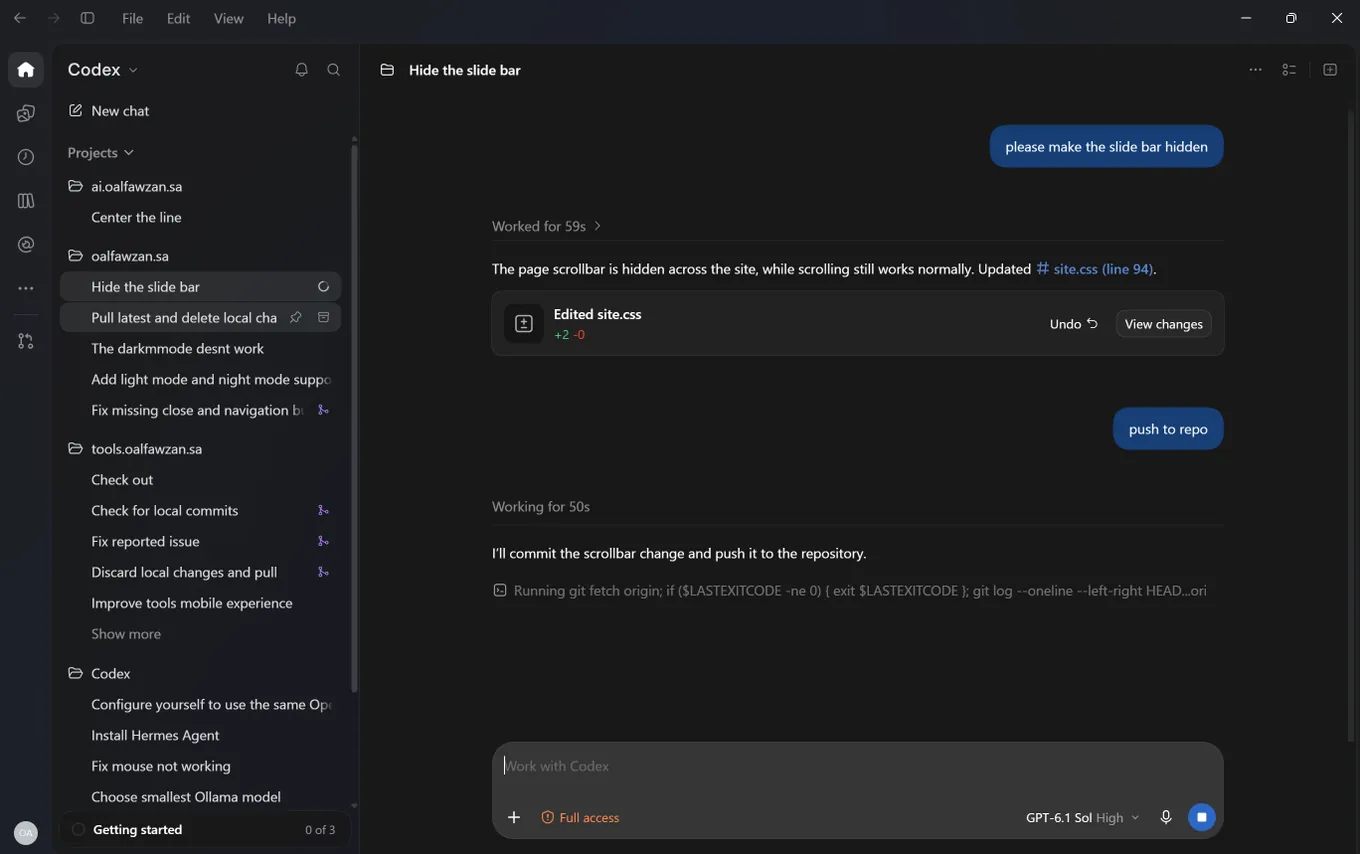Viewport: 1360px width, 854px height.
Task: Open the site.css (line 94) link
Action: click(x=1096, y=269)
